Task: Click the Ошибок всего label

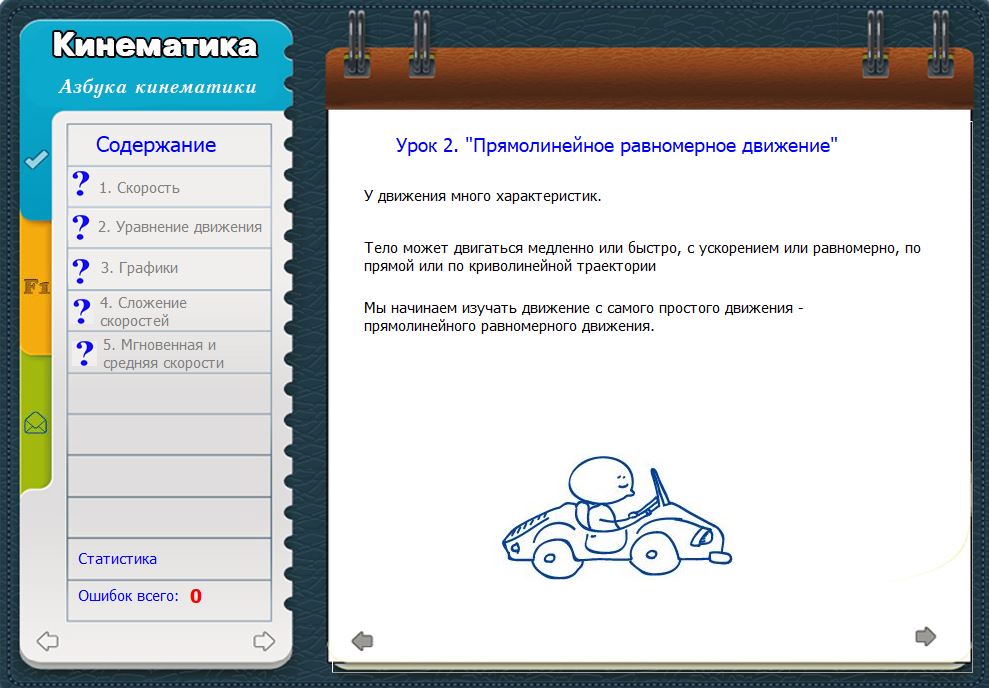Action: point(129,596)
